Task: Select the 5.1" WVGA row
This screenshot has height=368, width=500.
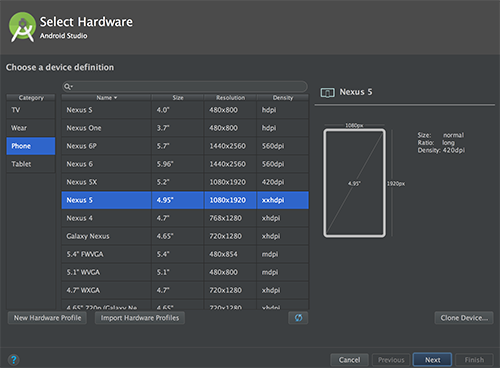Action: (x=185, y=272)
